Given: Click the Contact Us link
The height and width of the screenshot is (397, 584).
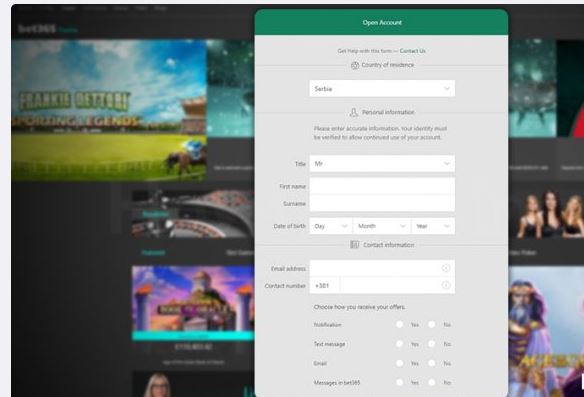Looking at the screenshot, I should point(413,51).
